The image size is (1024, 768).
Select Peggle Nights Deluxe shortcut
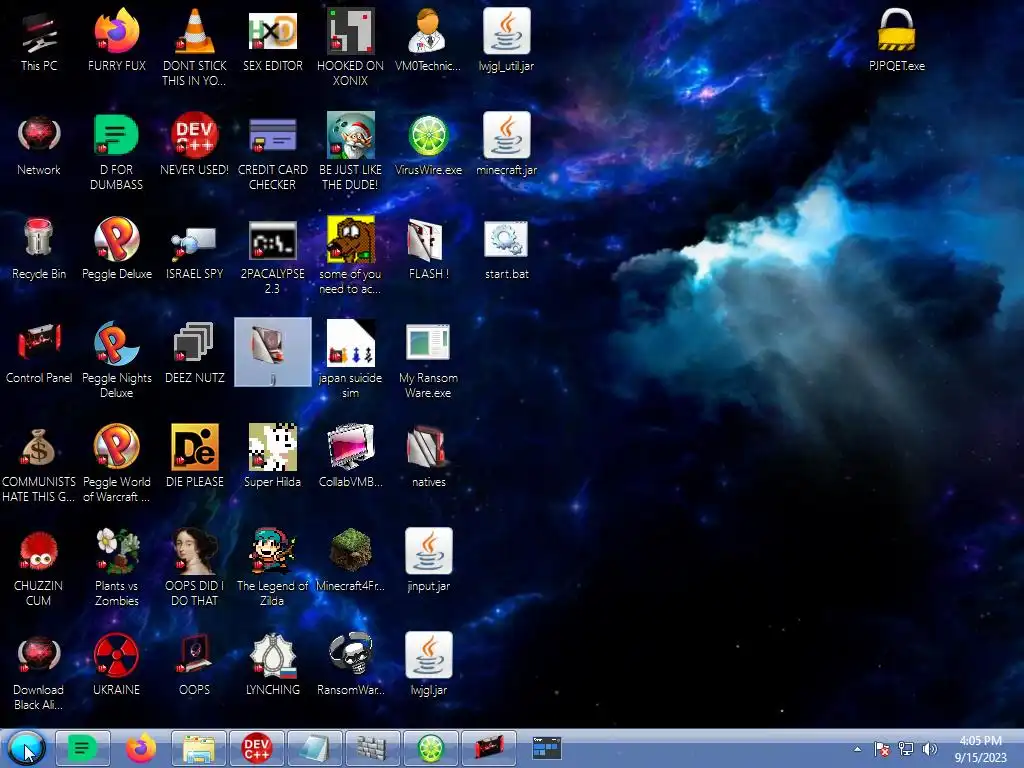[116, 360]
